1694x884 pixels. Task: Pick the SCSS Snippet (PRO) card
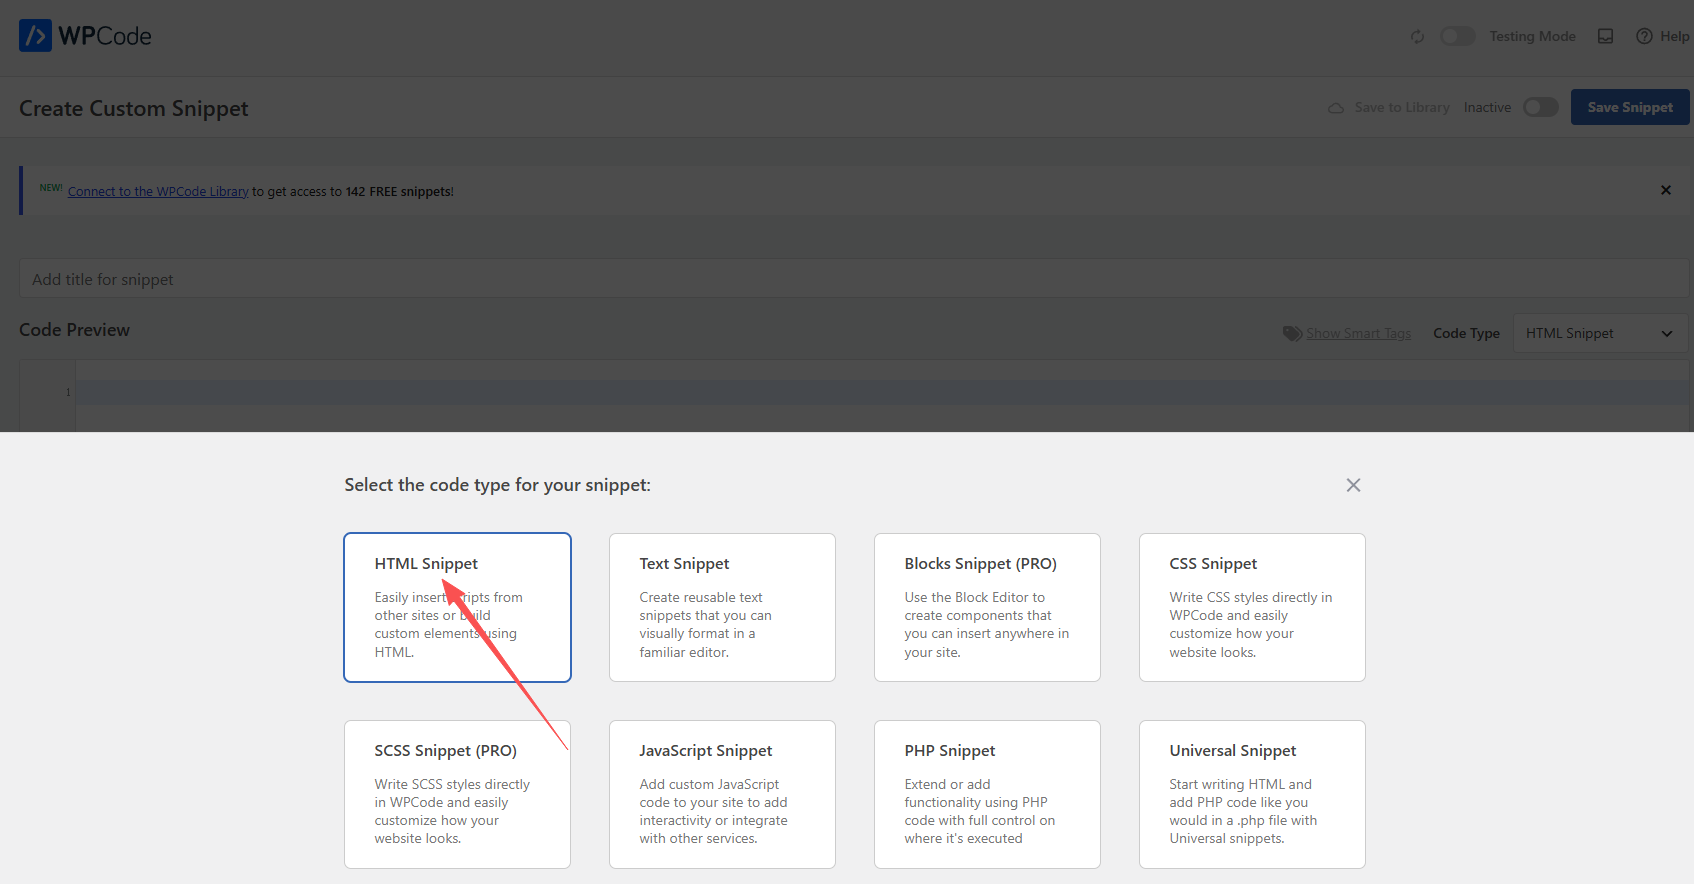[x=457, y=794]
